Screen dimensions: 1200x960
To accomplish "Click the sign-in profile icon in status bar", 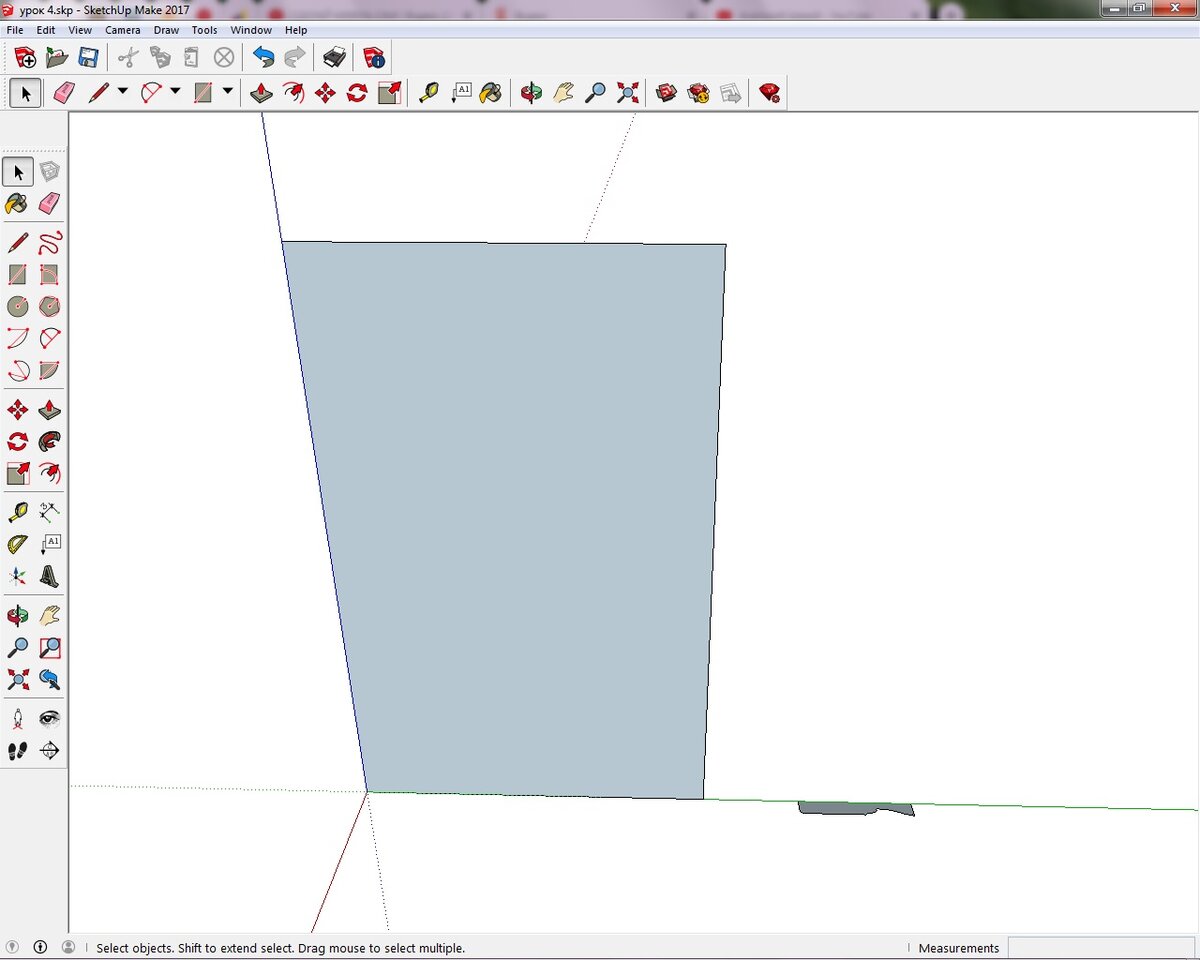I will [x=68, y=946].
